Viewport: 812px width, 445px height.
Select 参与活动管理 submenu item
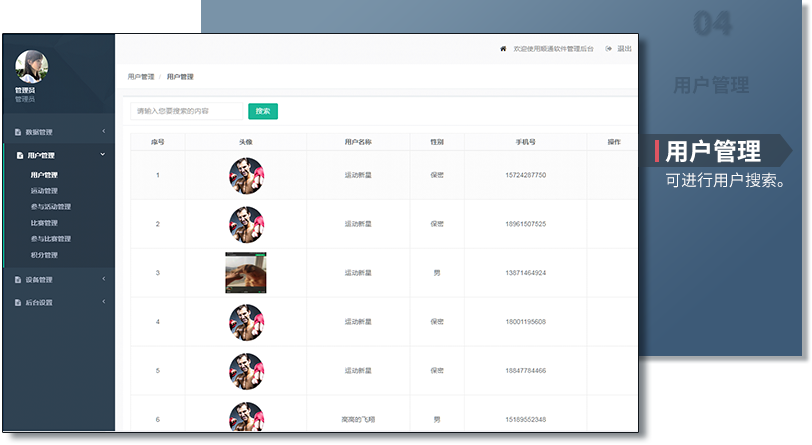(x=50, y=207)
